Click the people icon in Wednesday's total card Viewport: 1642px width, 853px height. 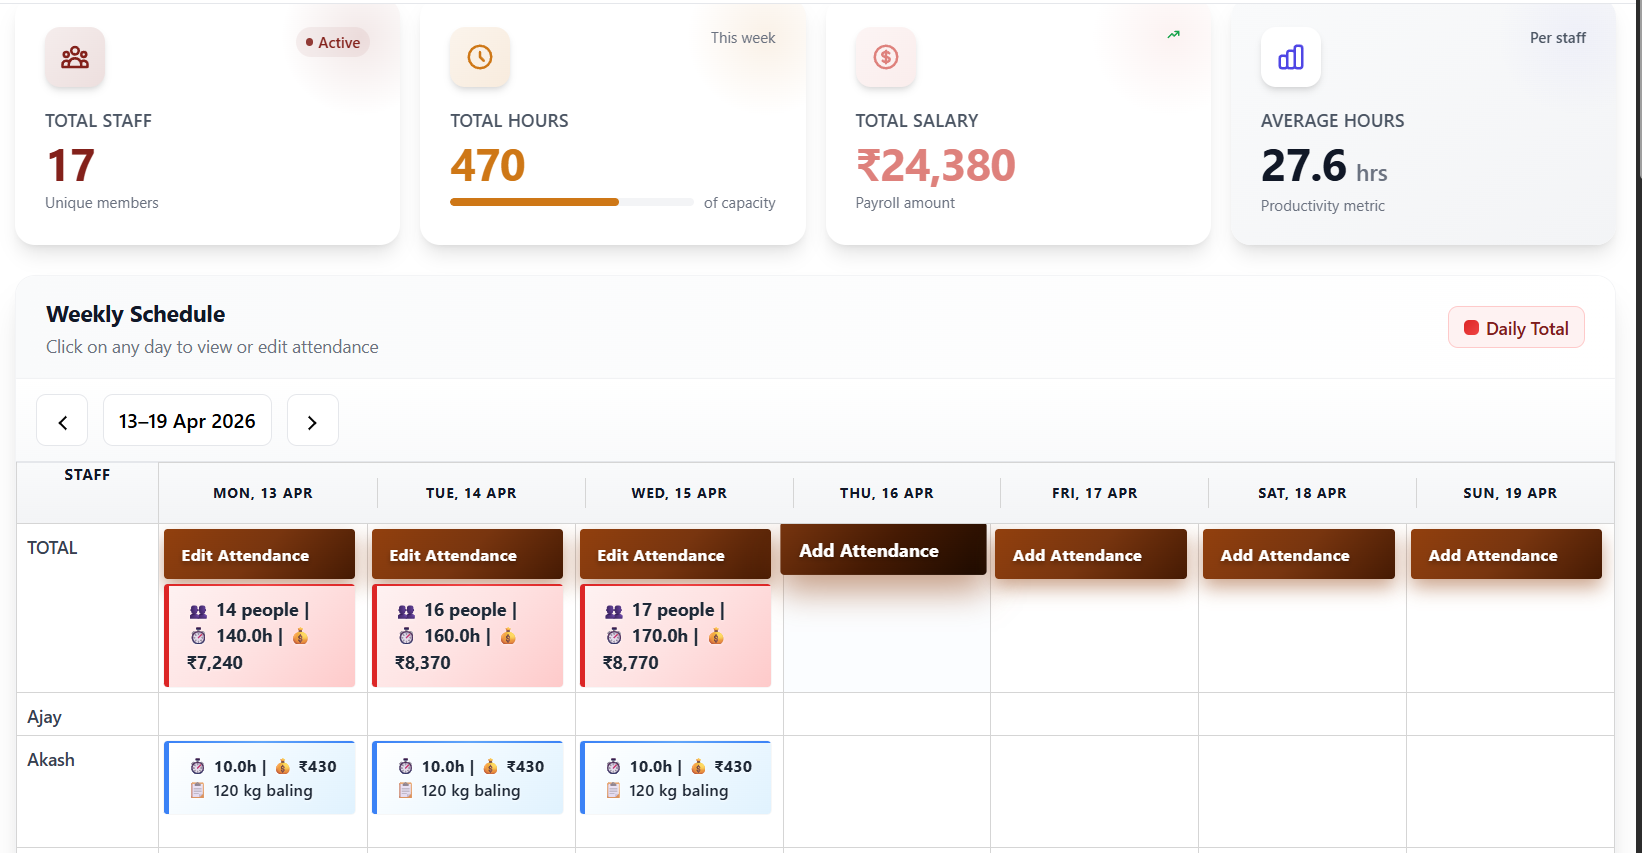point(614,611)
